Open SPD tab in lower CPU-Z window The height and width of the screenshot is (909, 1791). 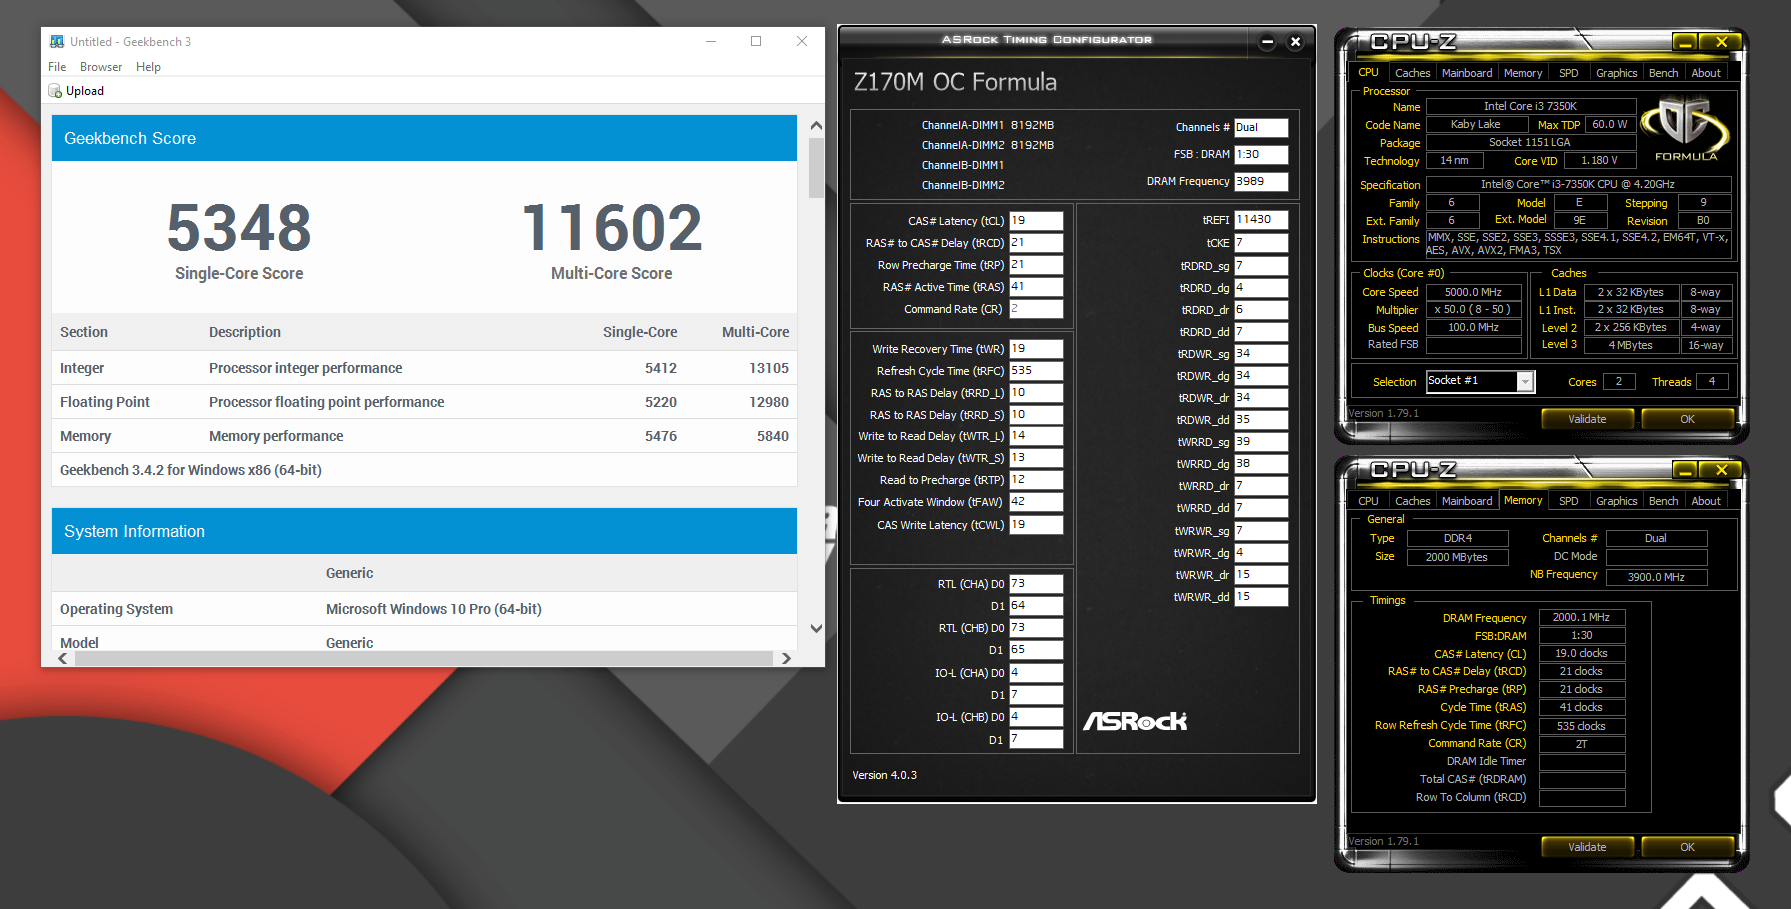tap(1568, 501)
